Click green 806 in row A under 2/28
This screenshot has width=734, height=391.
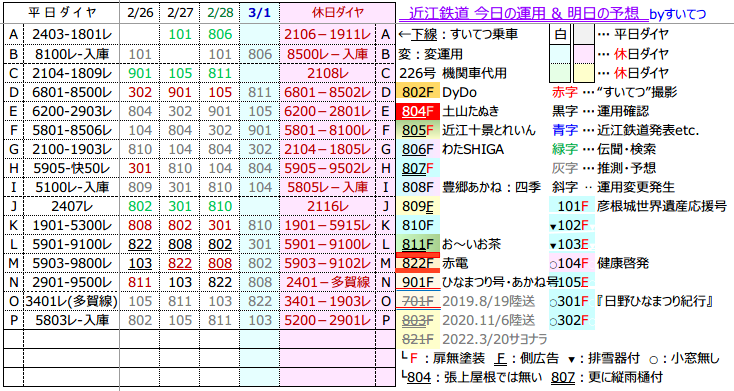click(x=220, y=35)
